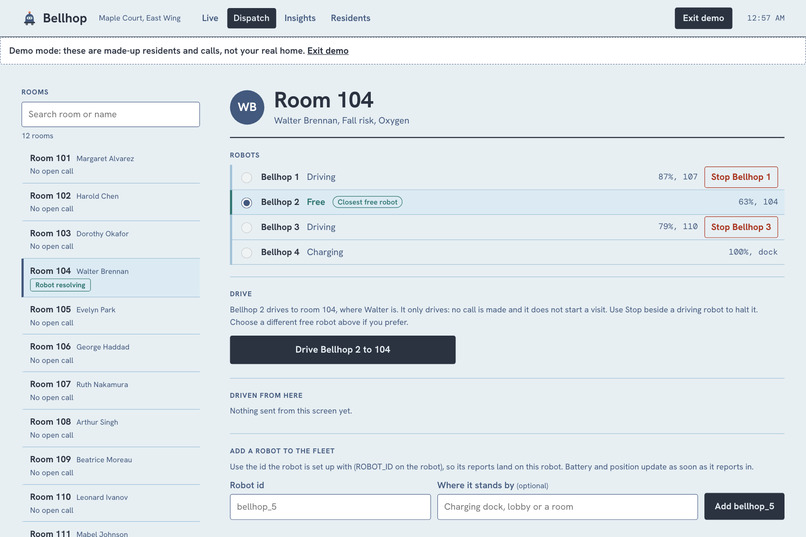Click the WB resident avatar circle

pos(247,107)
